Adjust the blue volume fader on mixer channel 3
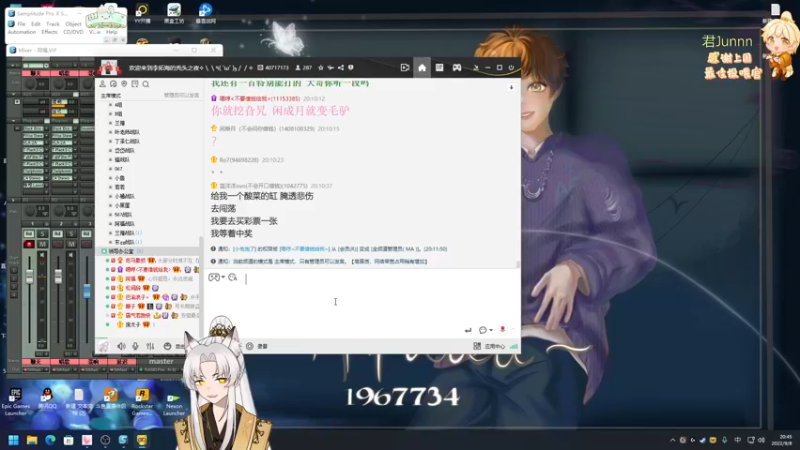 (87, 291)
